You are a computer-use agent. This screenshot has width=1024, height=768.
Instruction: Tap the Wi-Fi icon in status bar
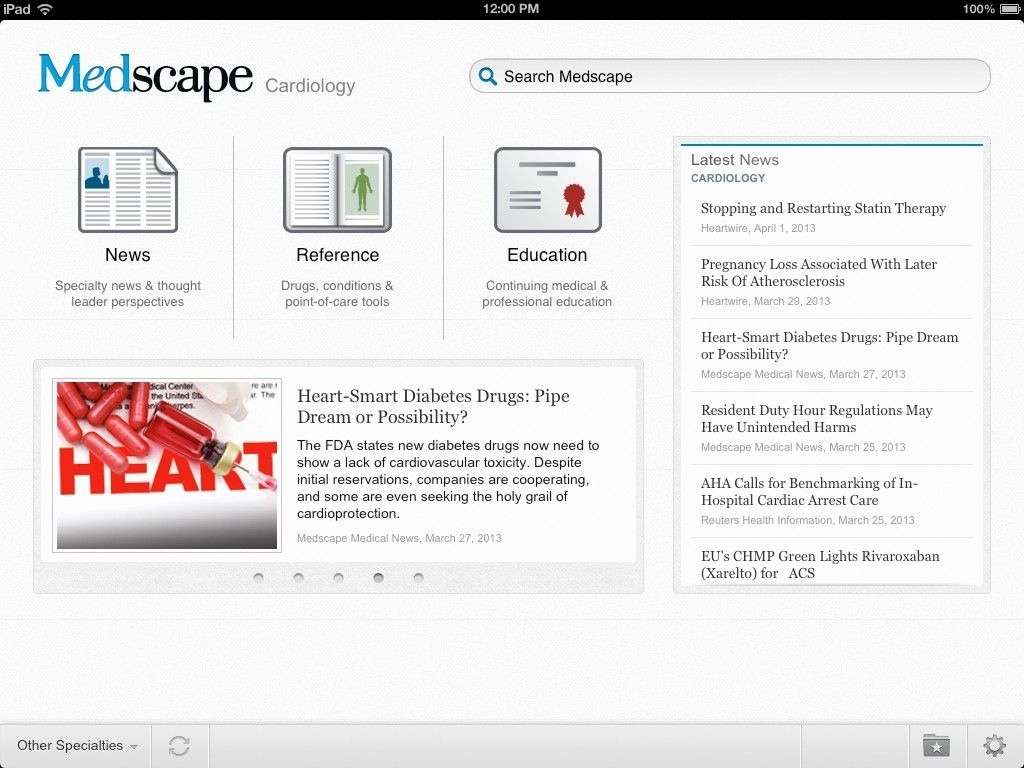click(45, 9)
